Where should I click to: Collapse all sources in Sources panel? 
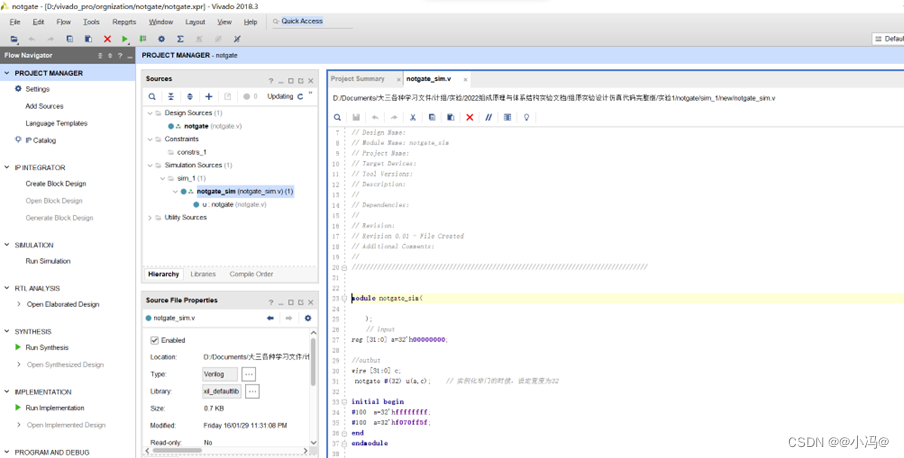tap(171, 96)
